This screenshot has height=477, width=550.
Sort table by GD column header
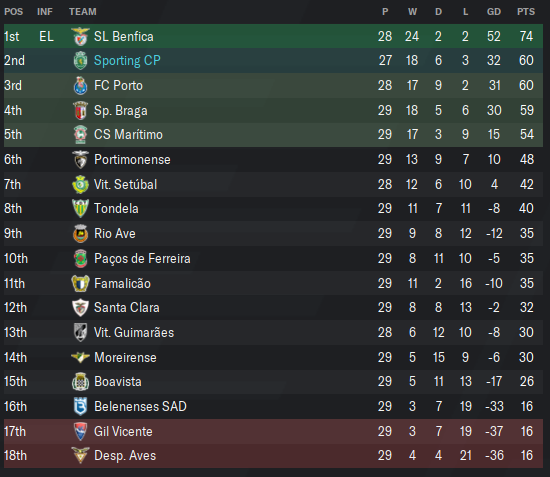tap(494, 12)
